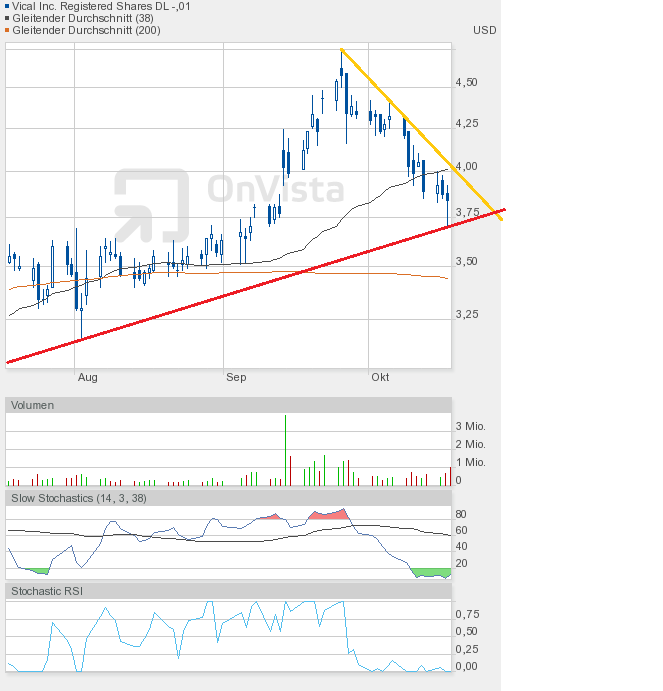Click the black 38-day average legend square

tap(7, 18)
